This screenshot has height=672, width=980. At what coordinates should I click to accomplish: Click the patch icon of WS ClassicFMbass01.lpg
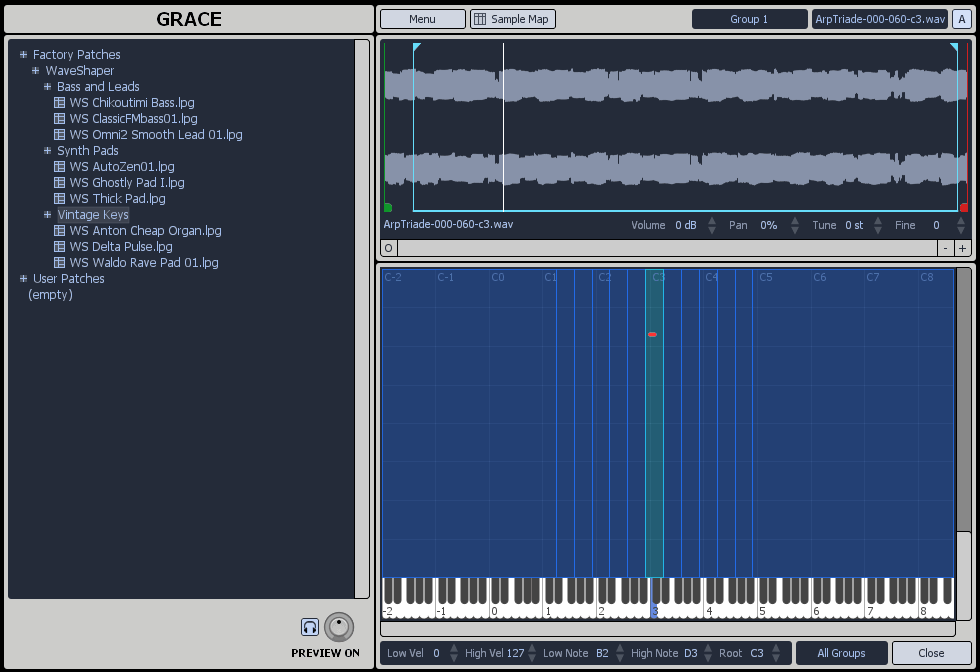tap(59, 118)
